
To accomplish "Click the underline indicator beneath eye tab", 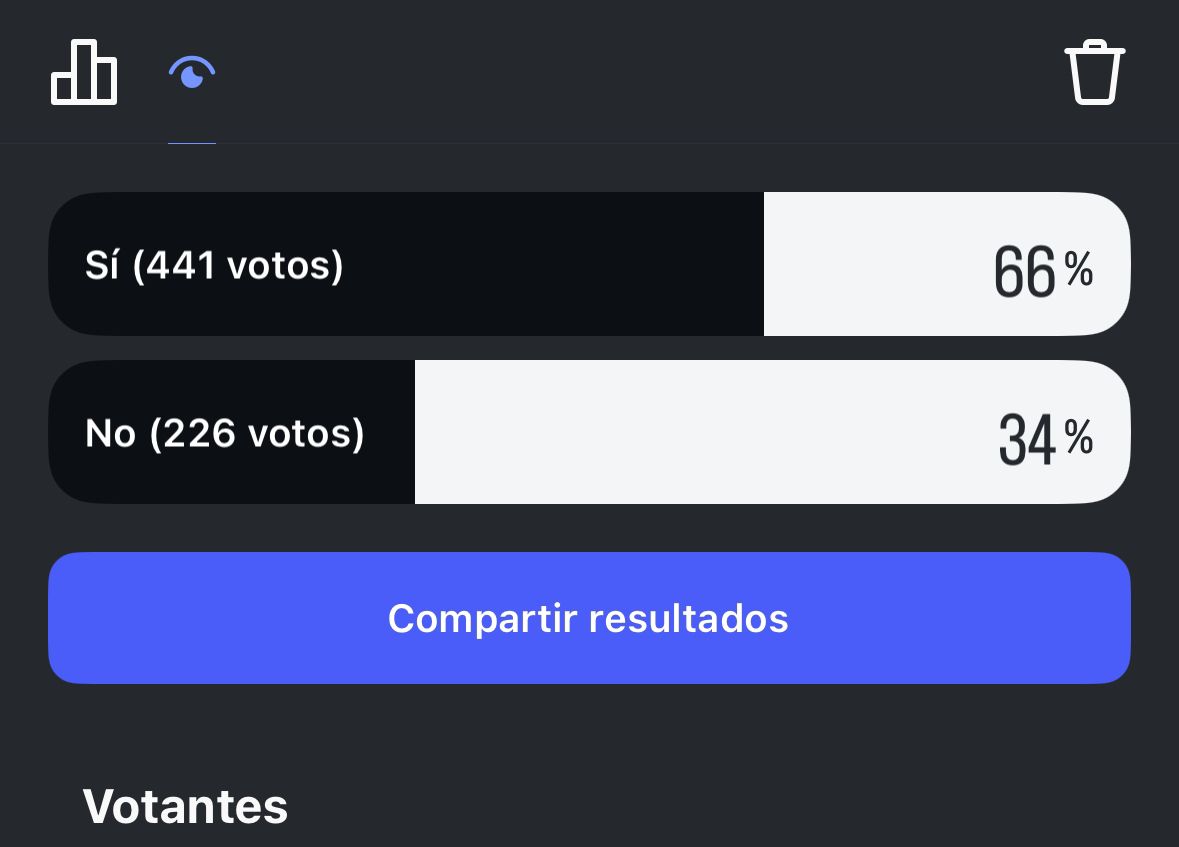I will tap(192, 142).
